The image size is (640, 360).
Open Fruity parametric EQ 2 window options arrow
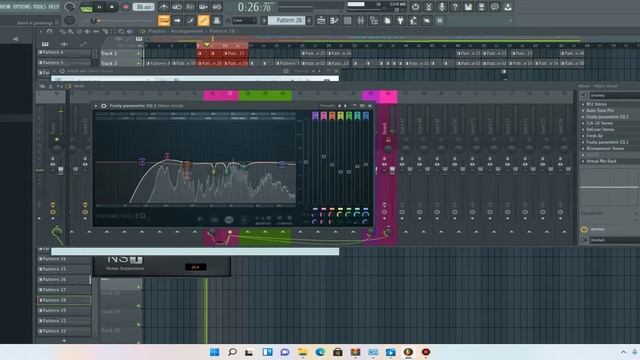coord(96,106)
